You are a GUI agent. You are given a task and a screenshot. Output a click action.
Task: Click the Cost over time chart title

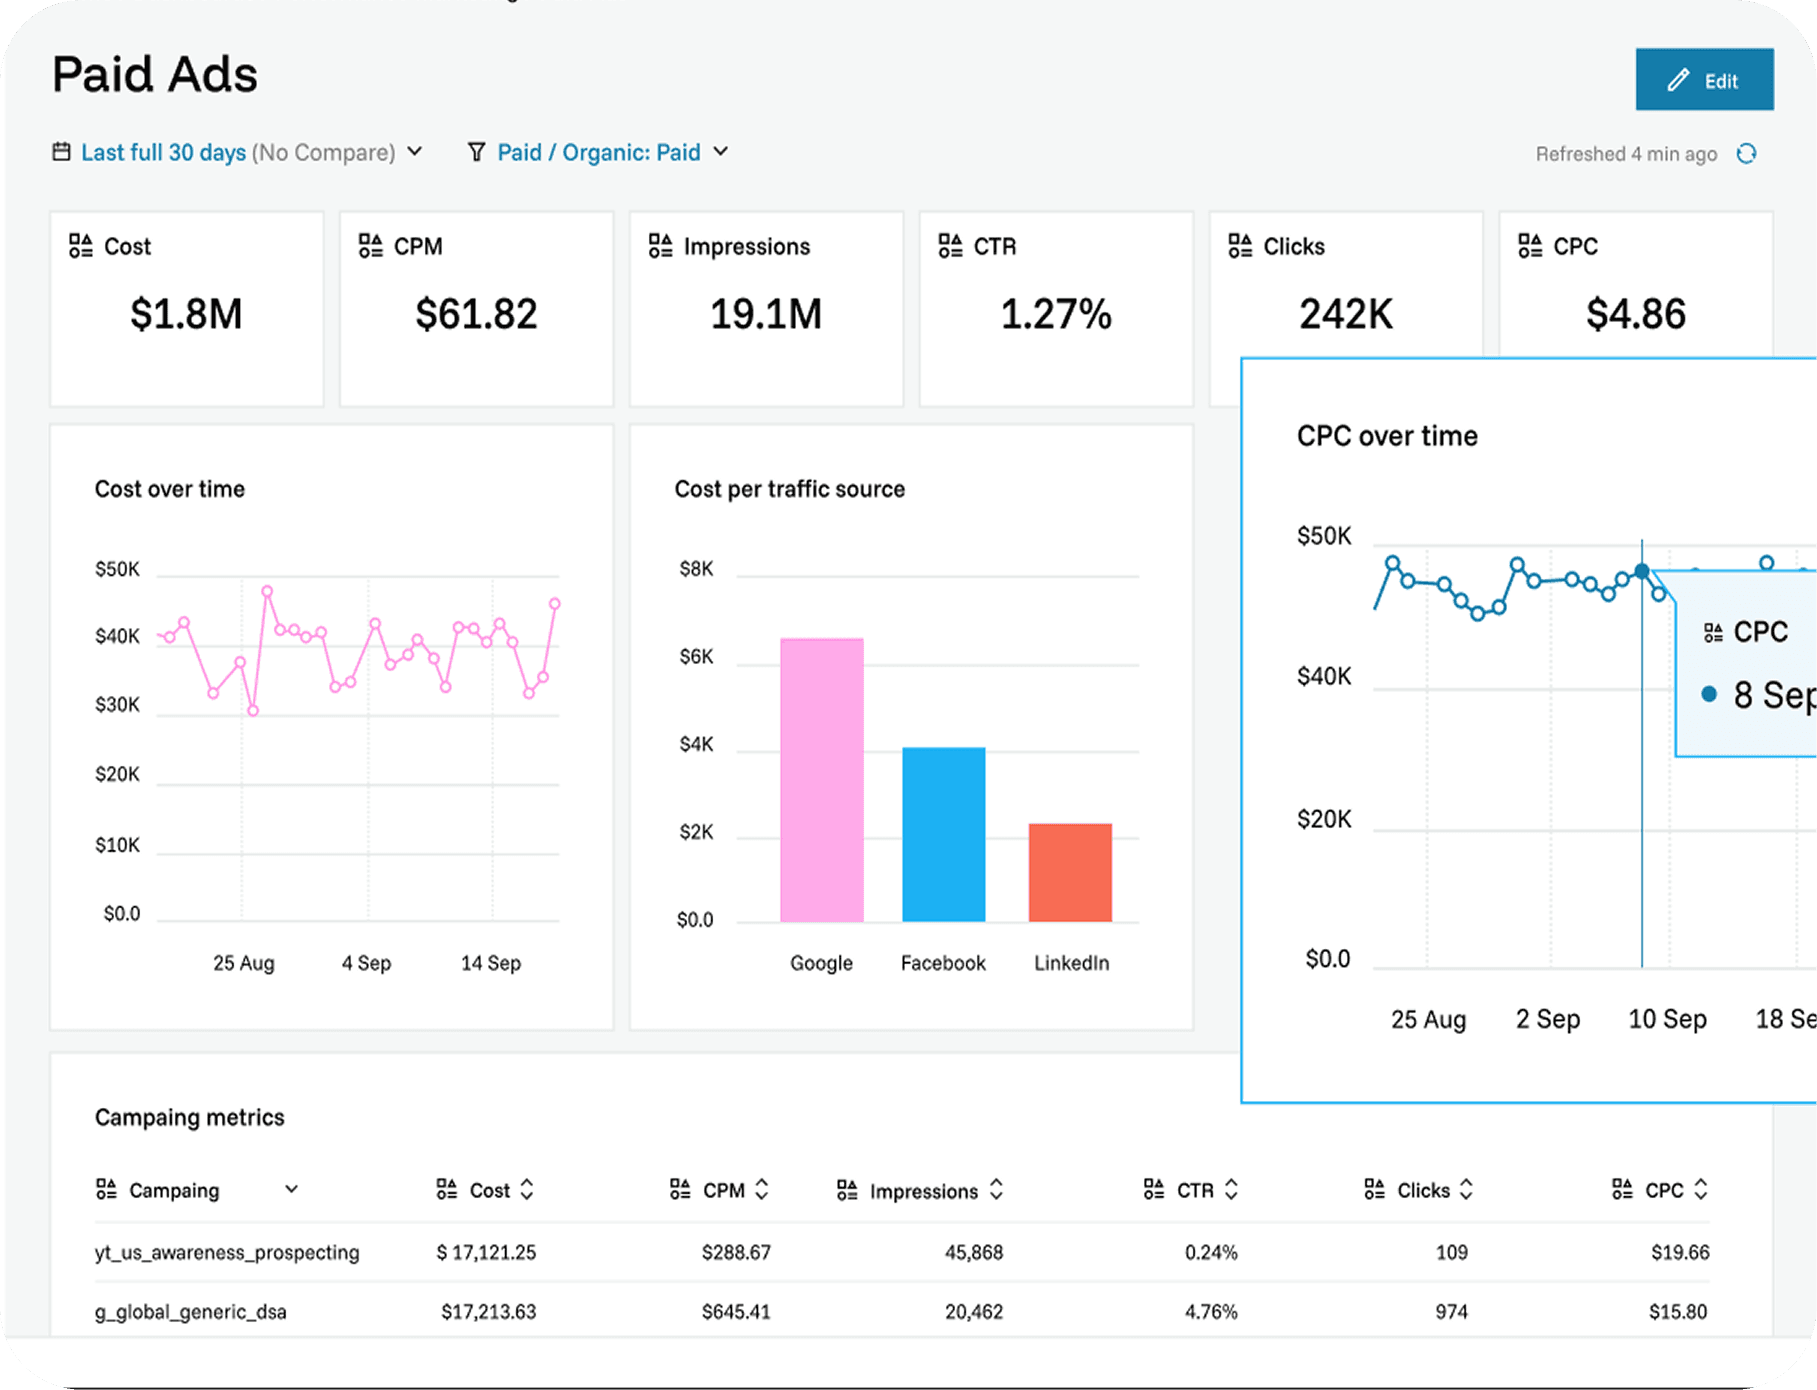tap(170, 489)
